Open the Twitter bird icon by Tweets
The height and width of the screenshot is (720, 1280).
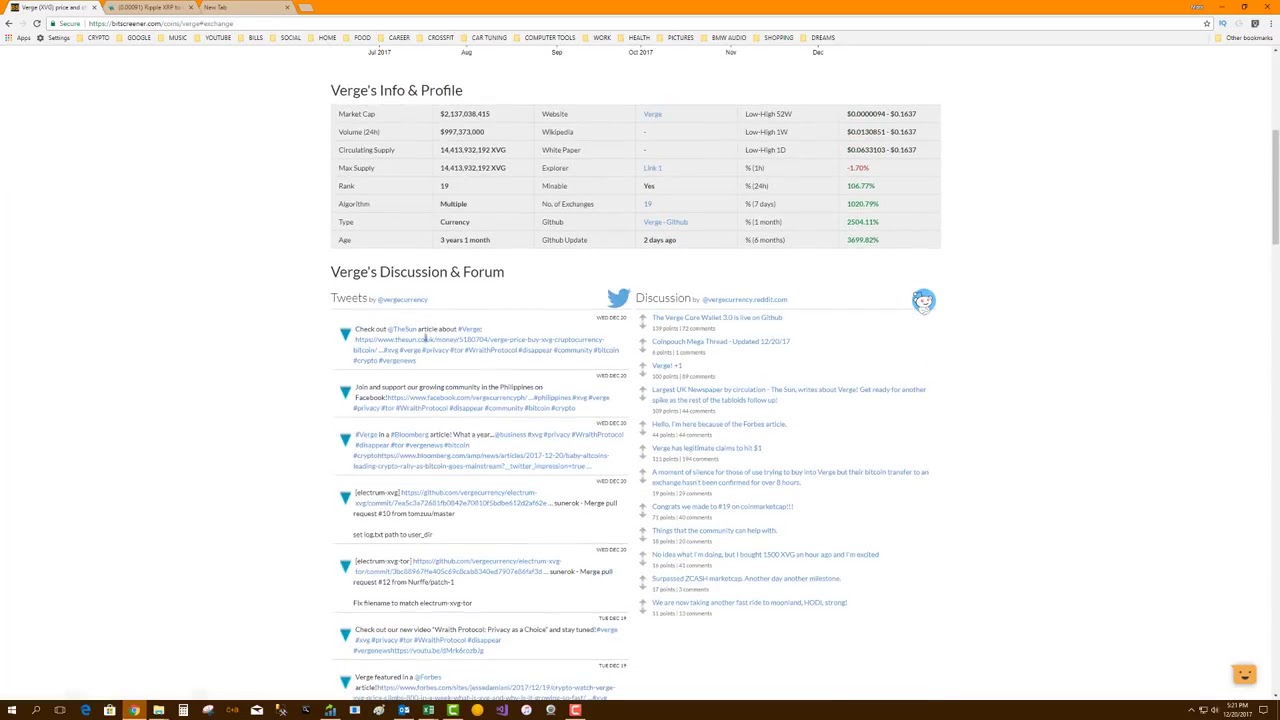click(618, 298)
